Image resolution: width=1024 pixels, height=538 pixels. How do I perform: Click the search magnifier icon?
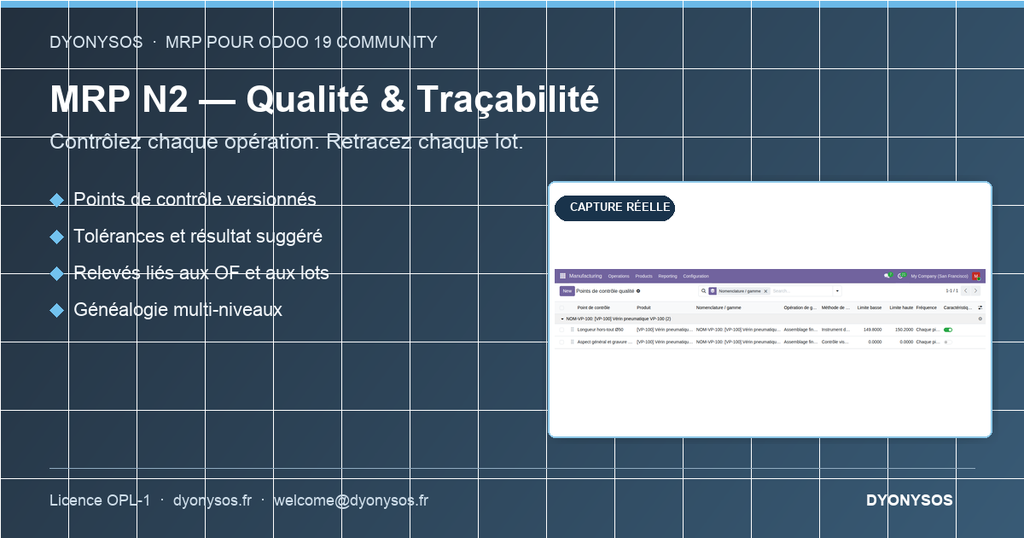tap(703, 291)
